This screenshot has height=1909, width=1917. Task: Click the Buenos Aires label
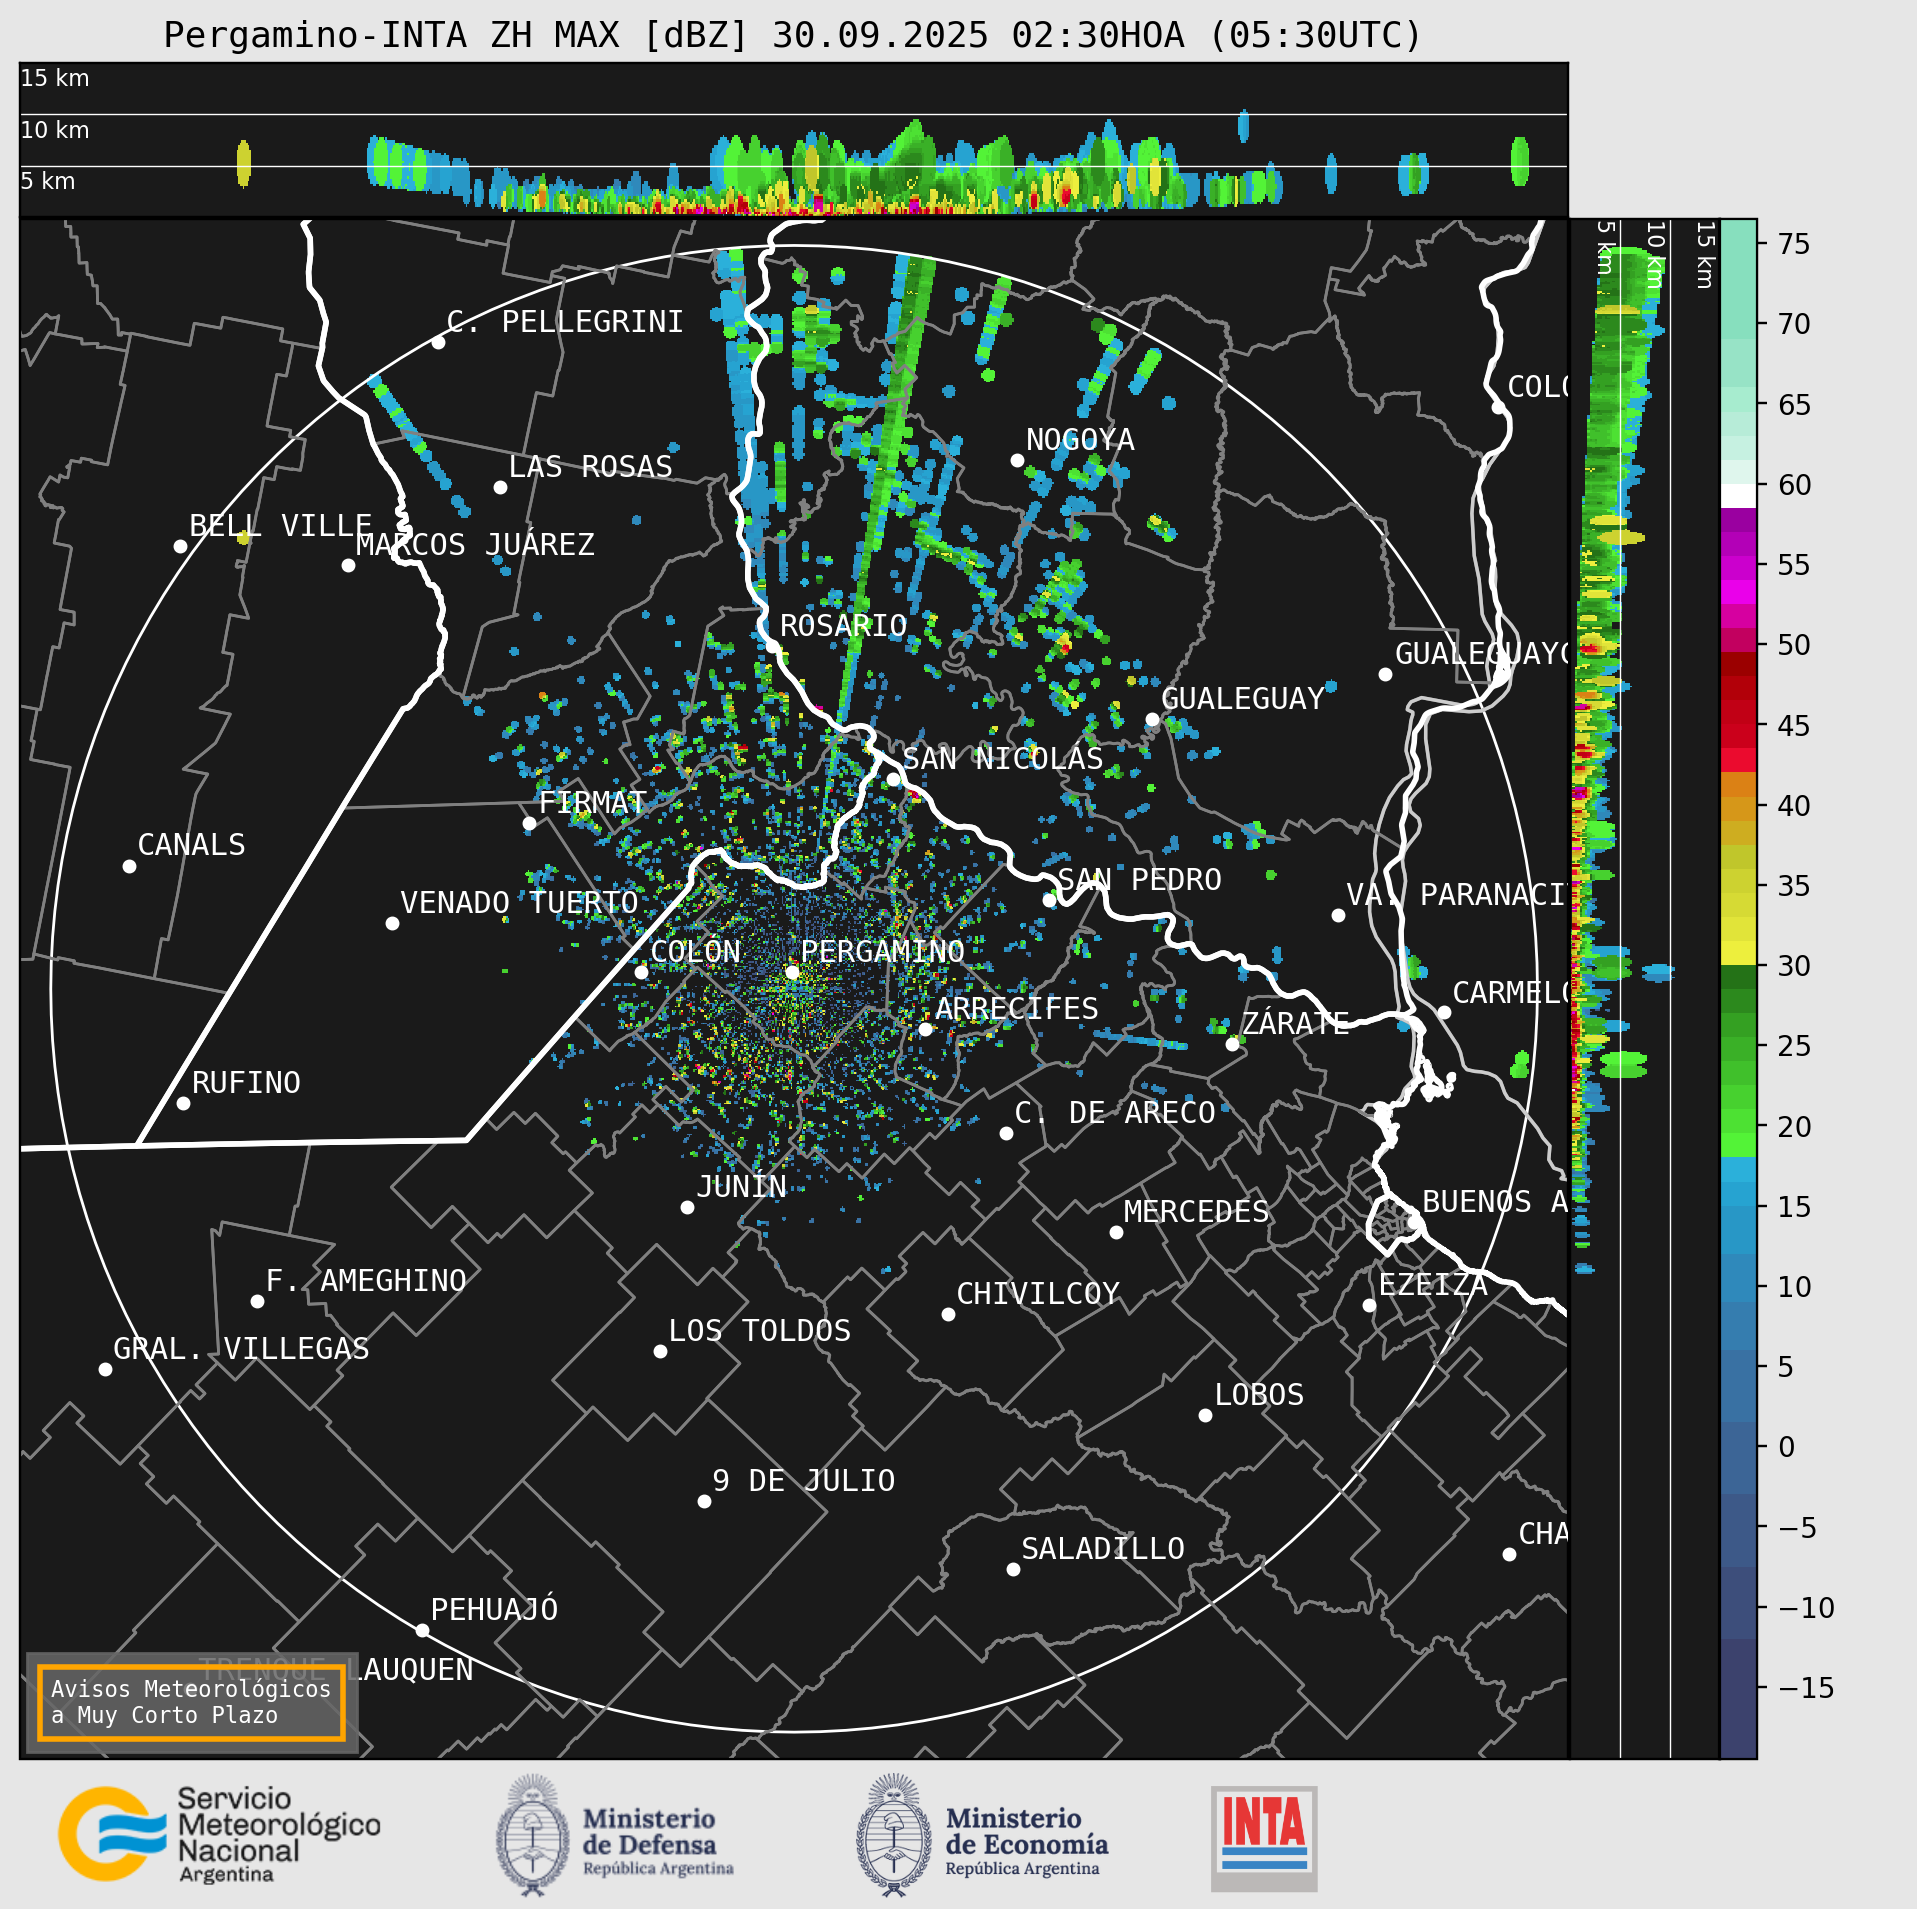pyautogui.click(x=1495, y=1202)
